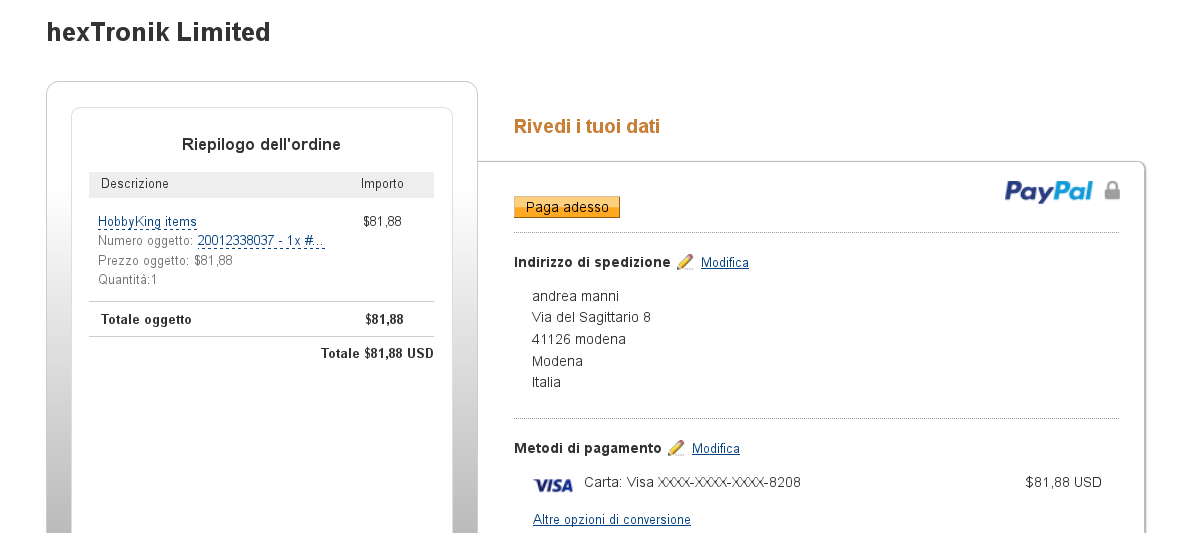Open Modifica link for shipping address
Screen dimensions: 1179x533
725,263
